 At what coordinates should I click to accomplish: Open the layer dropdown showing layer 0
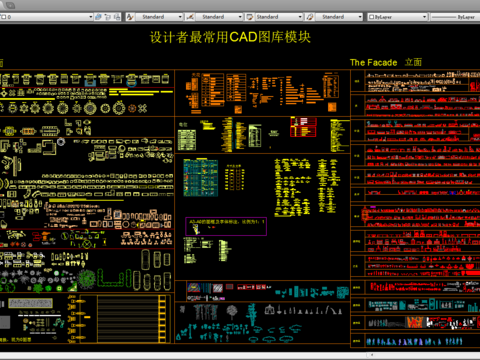[46, 17]
